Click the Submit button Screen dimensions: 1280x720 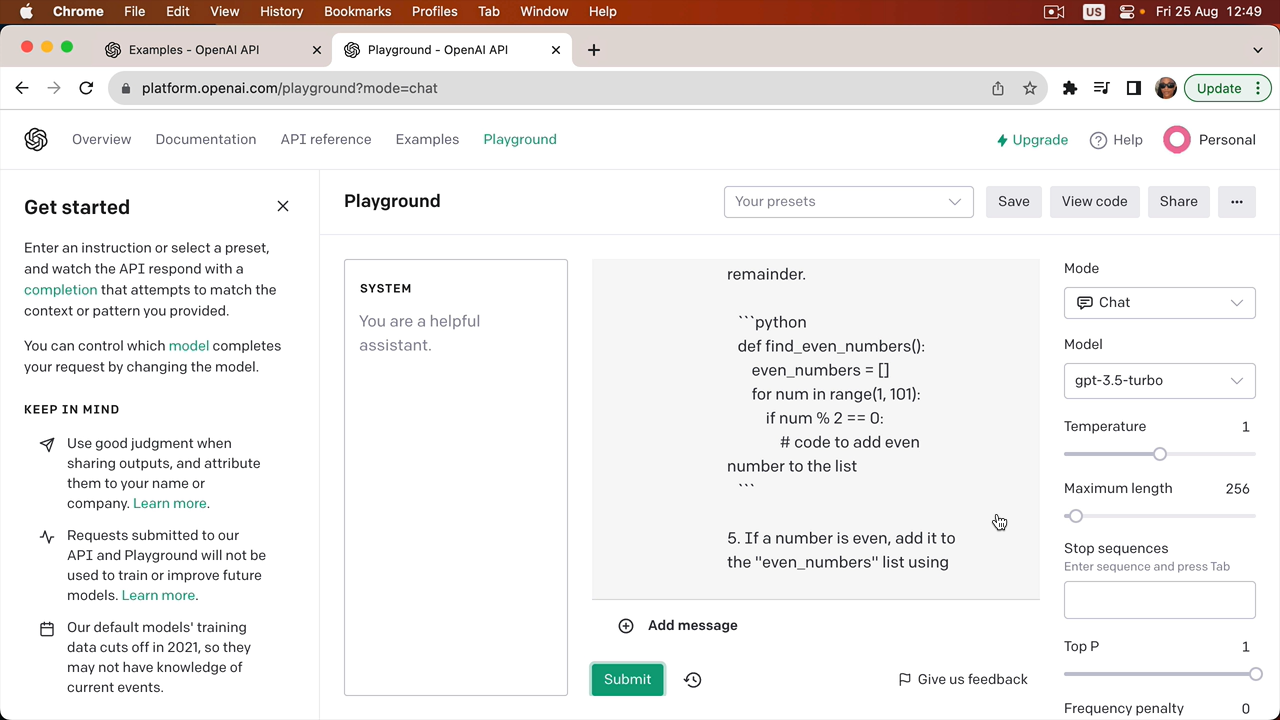point(627,679)
